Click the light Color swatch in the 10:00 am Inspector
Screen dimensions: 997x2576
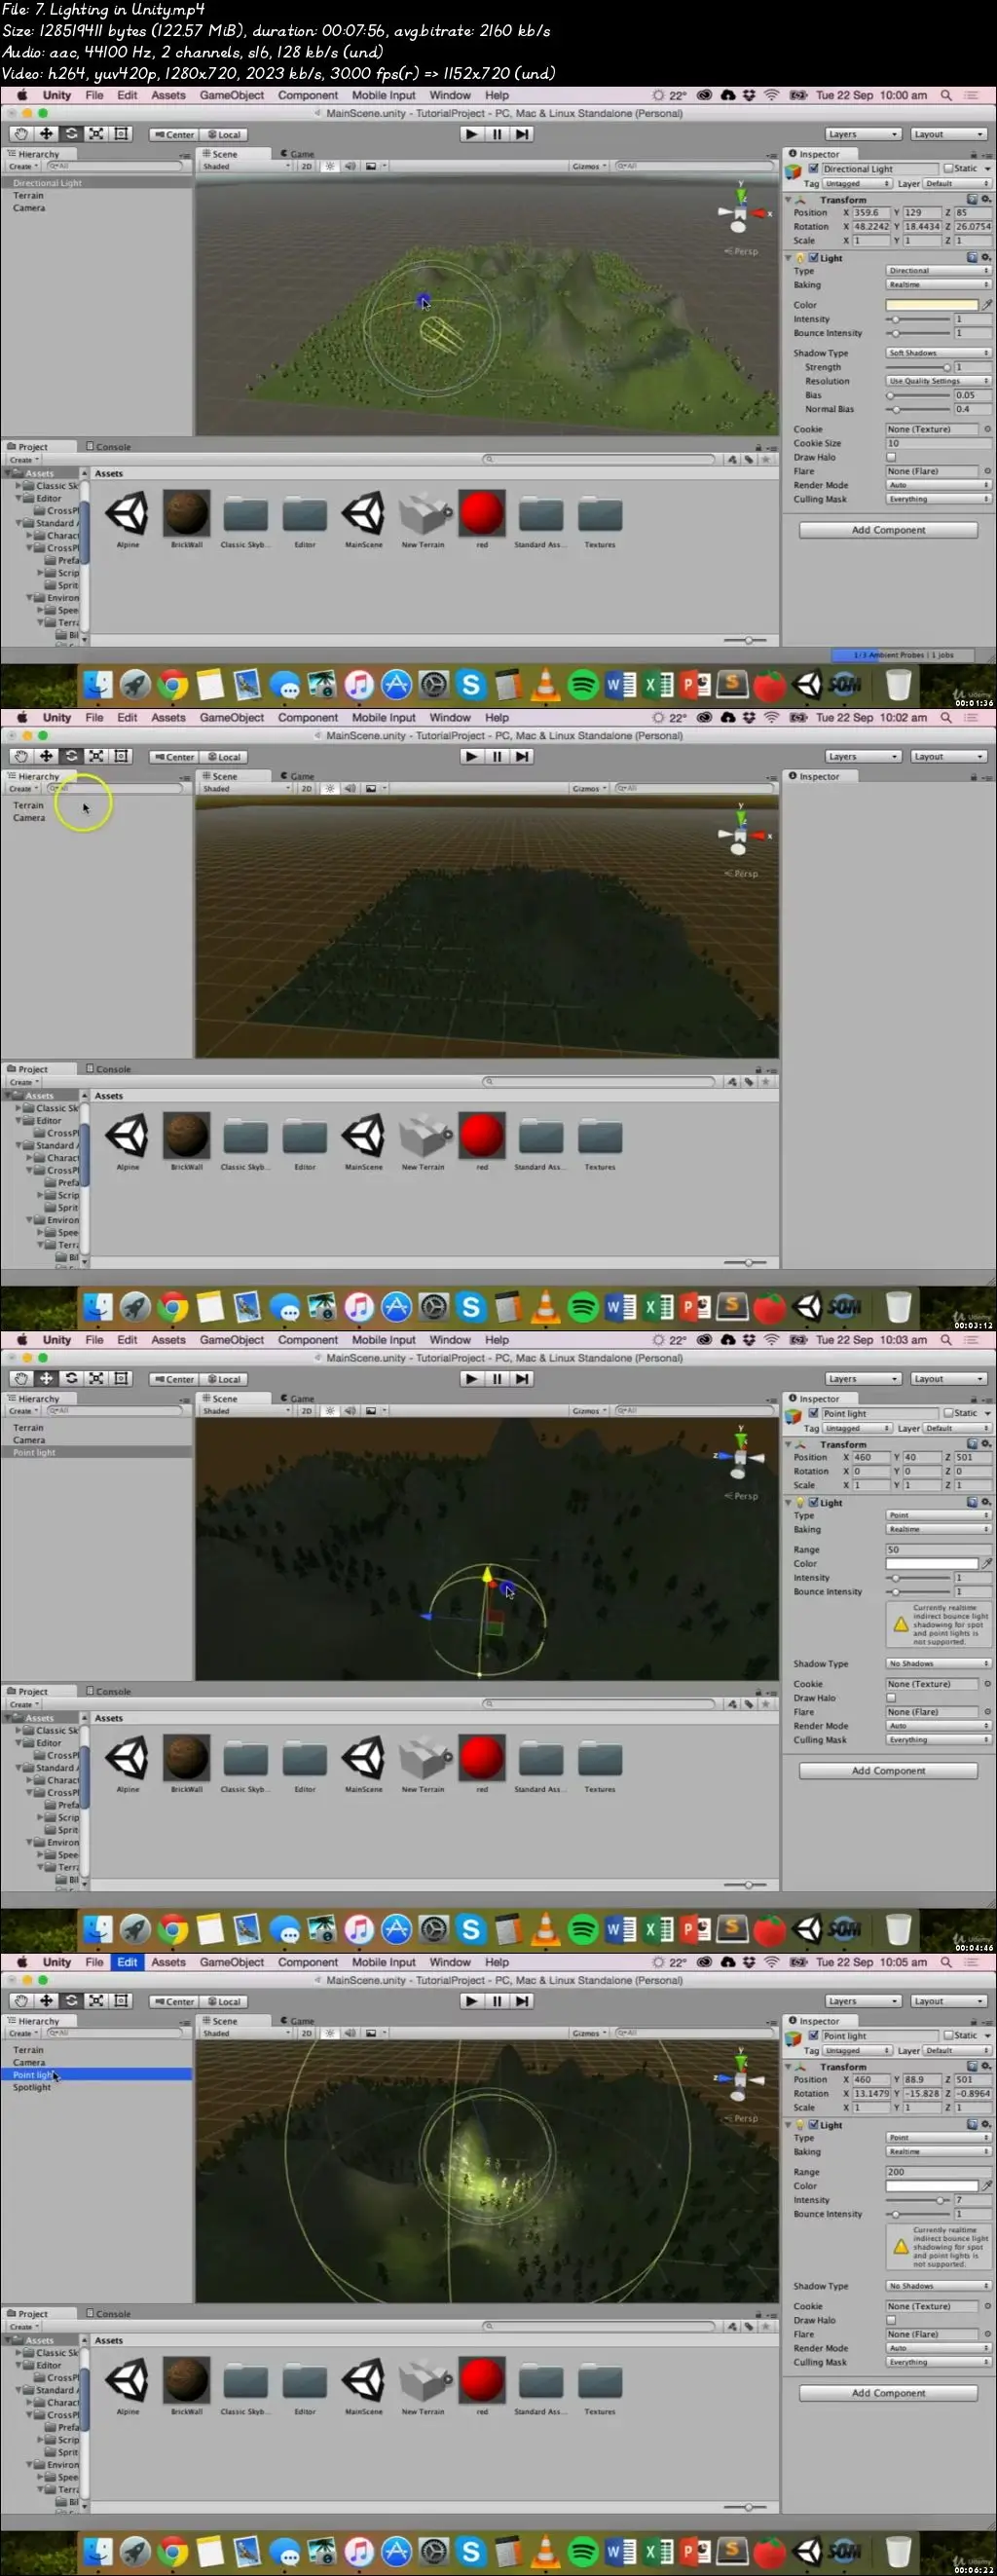pyautogui.click(x=932, y=304)
